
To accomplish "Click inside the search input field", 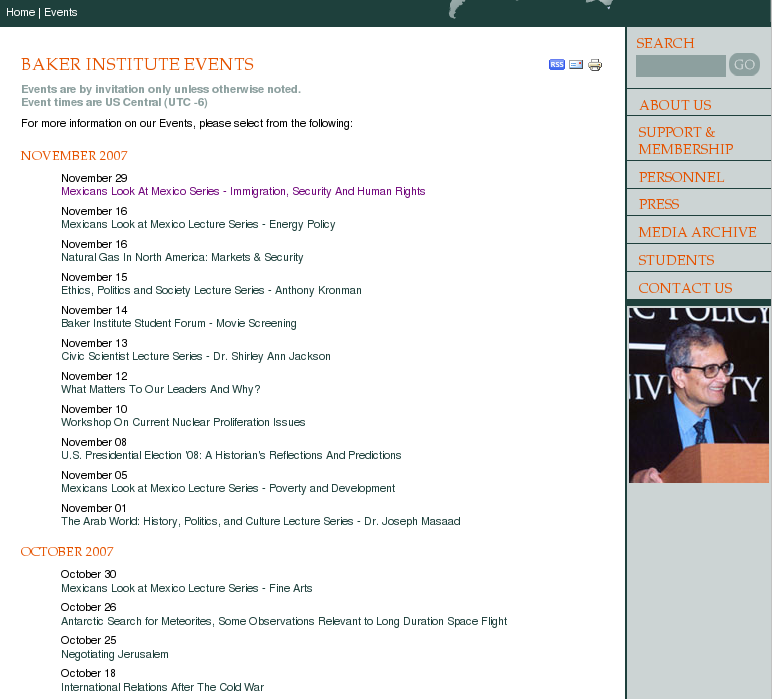I will coord(680,66).
